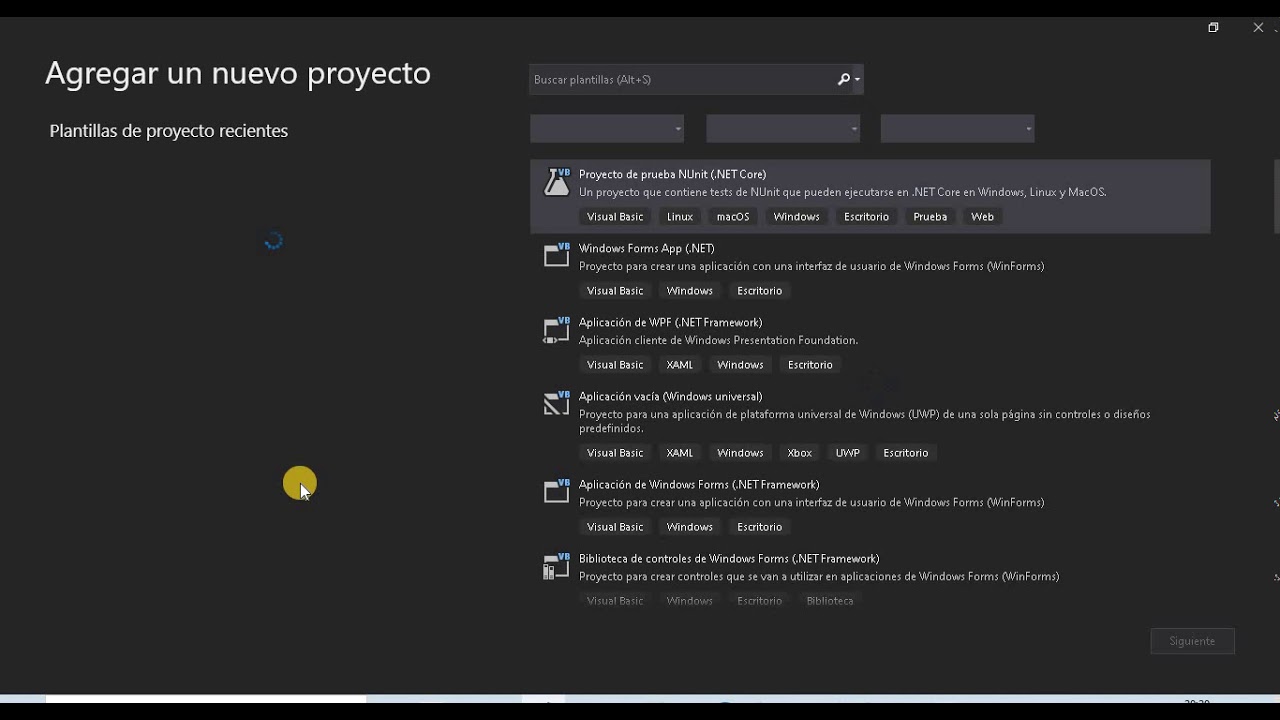
Task: Click the NUnit template description text
Action: point(843,192)
